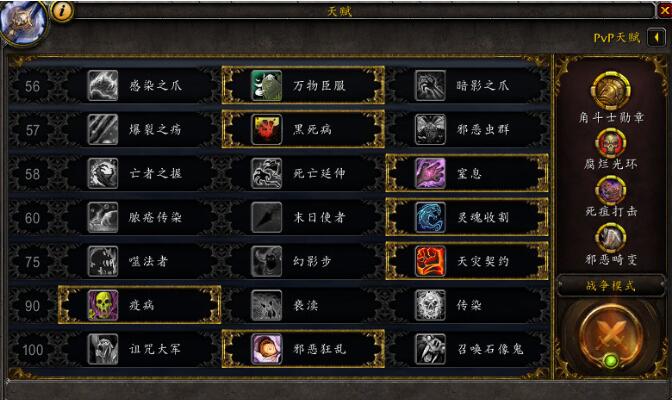The width and height of the screenshot is (672, 400).
Task: Open the 死疽打击 PvP talent slot
Action: pyautogui.click(x=611, y=190)
